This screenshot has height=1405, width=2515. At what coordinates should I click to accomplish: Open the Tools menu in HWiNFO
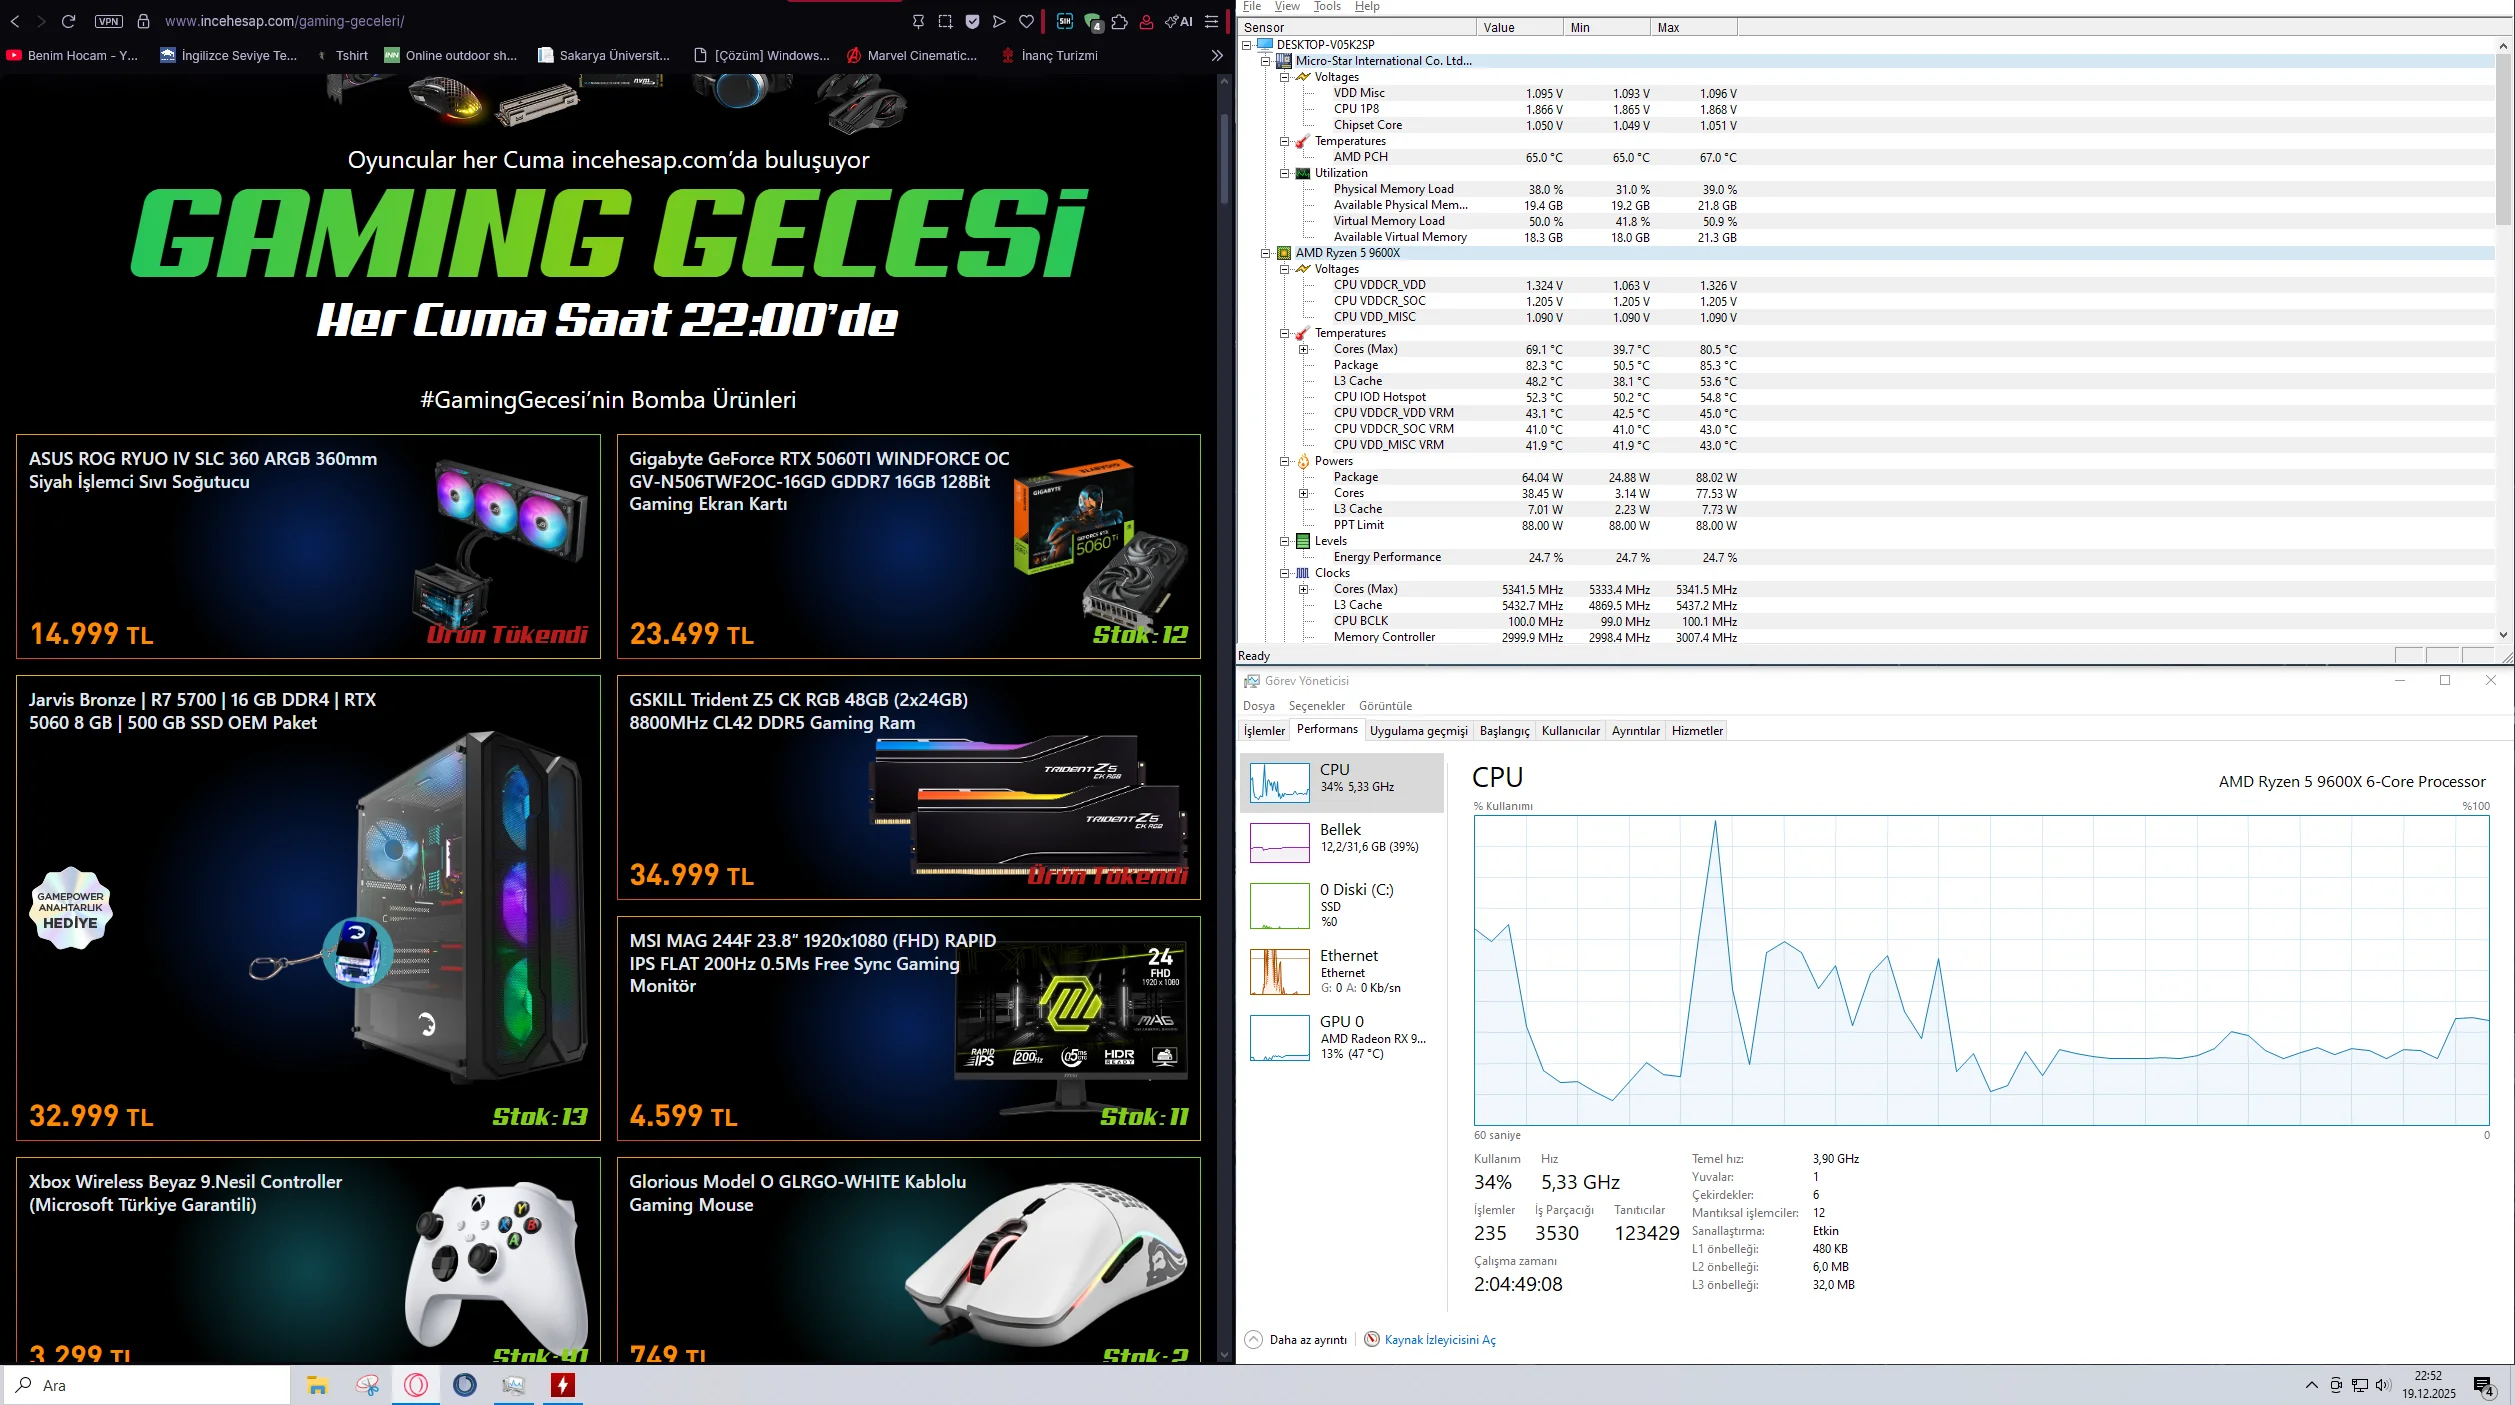1326,6
